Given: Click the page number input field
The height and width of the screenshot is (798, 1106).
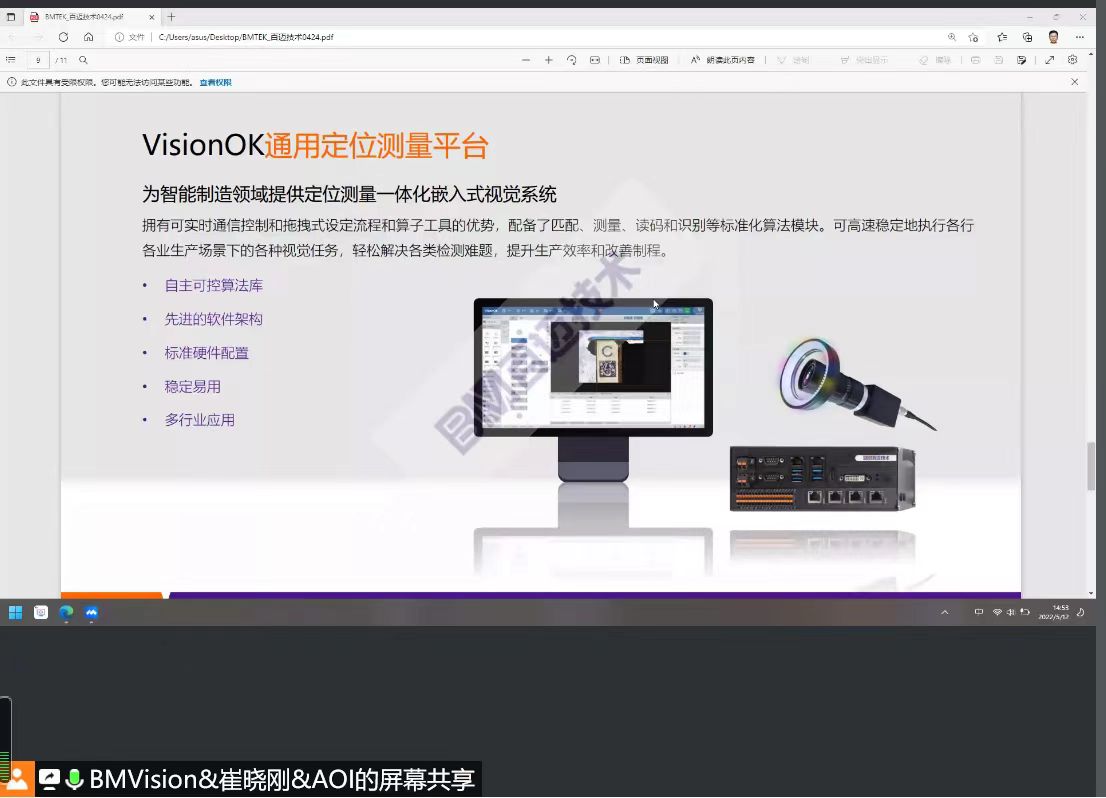Looking at the screenshot, I should pos(38,60).
